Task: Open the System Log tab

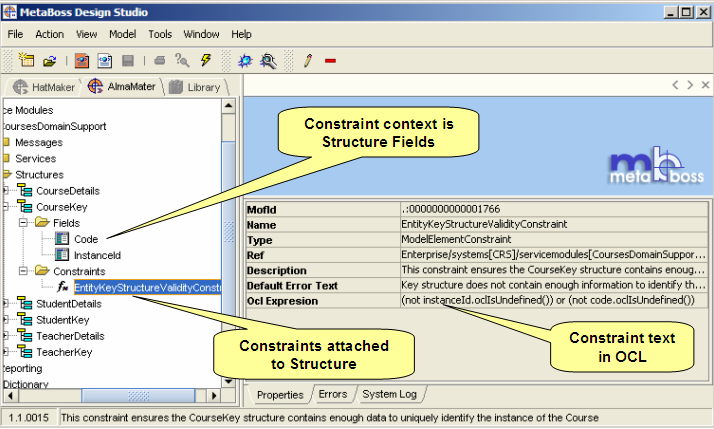Action: pyautogui.click(x=389, y=394)
